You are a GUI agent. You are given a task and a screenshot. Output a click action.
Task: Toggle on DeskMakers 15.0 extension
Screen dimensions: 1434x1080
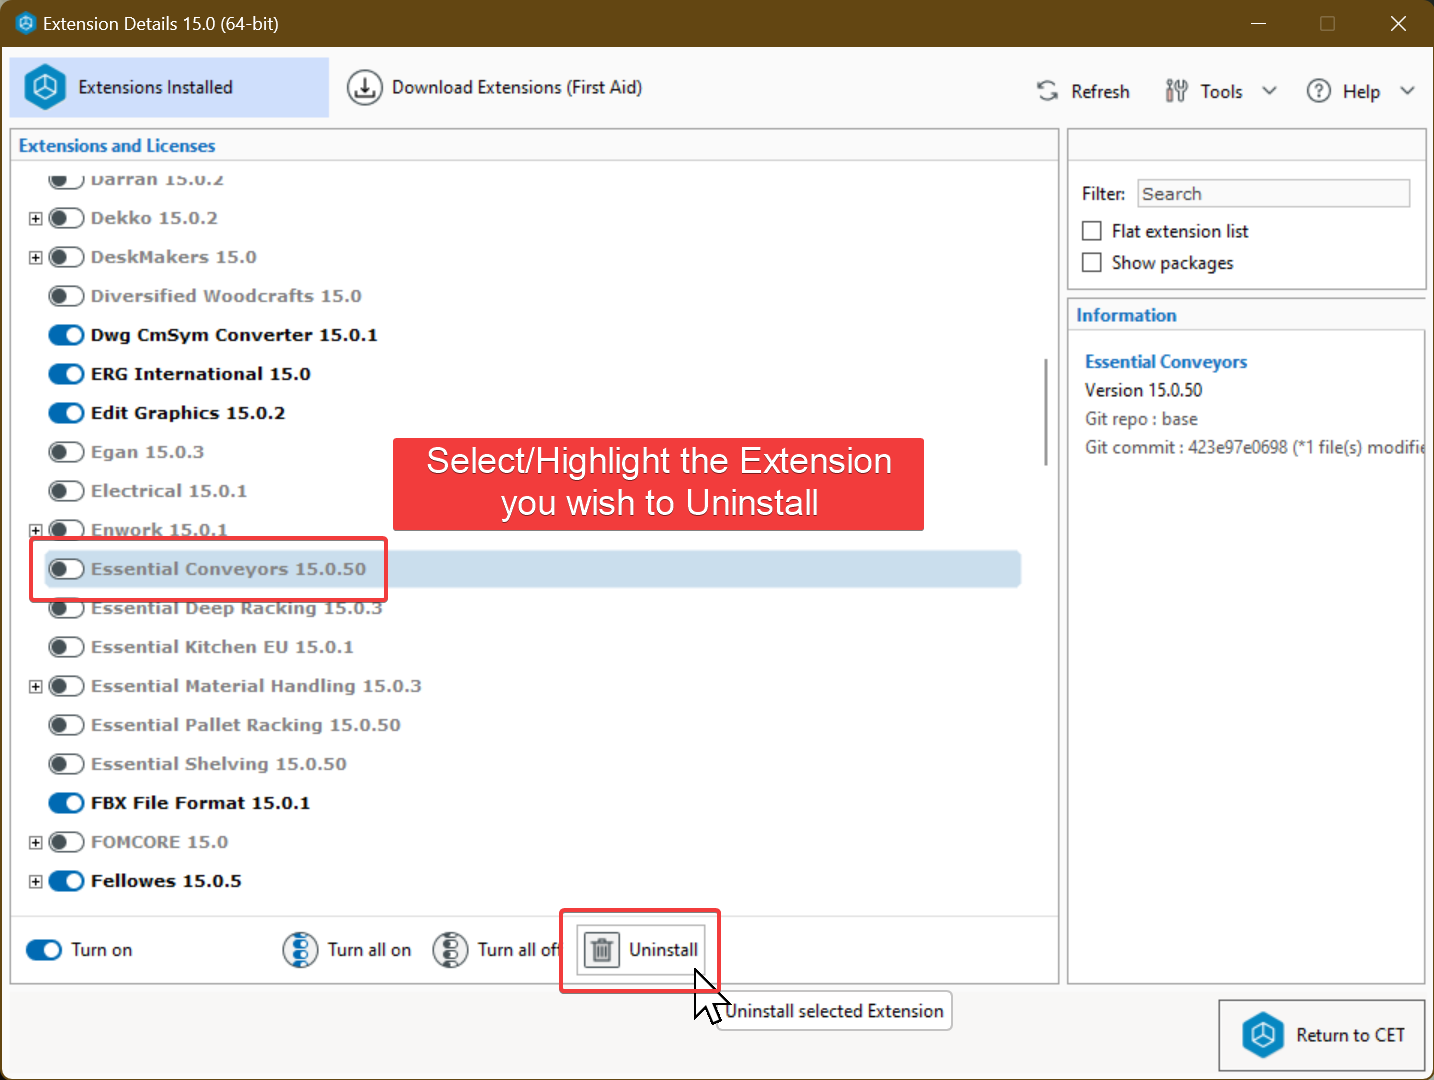(66, 257)
